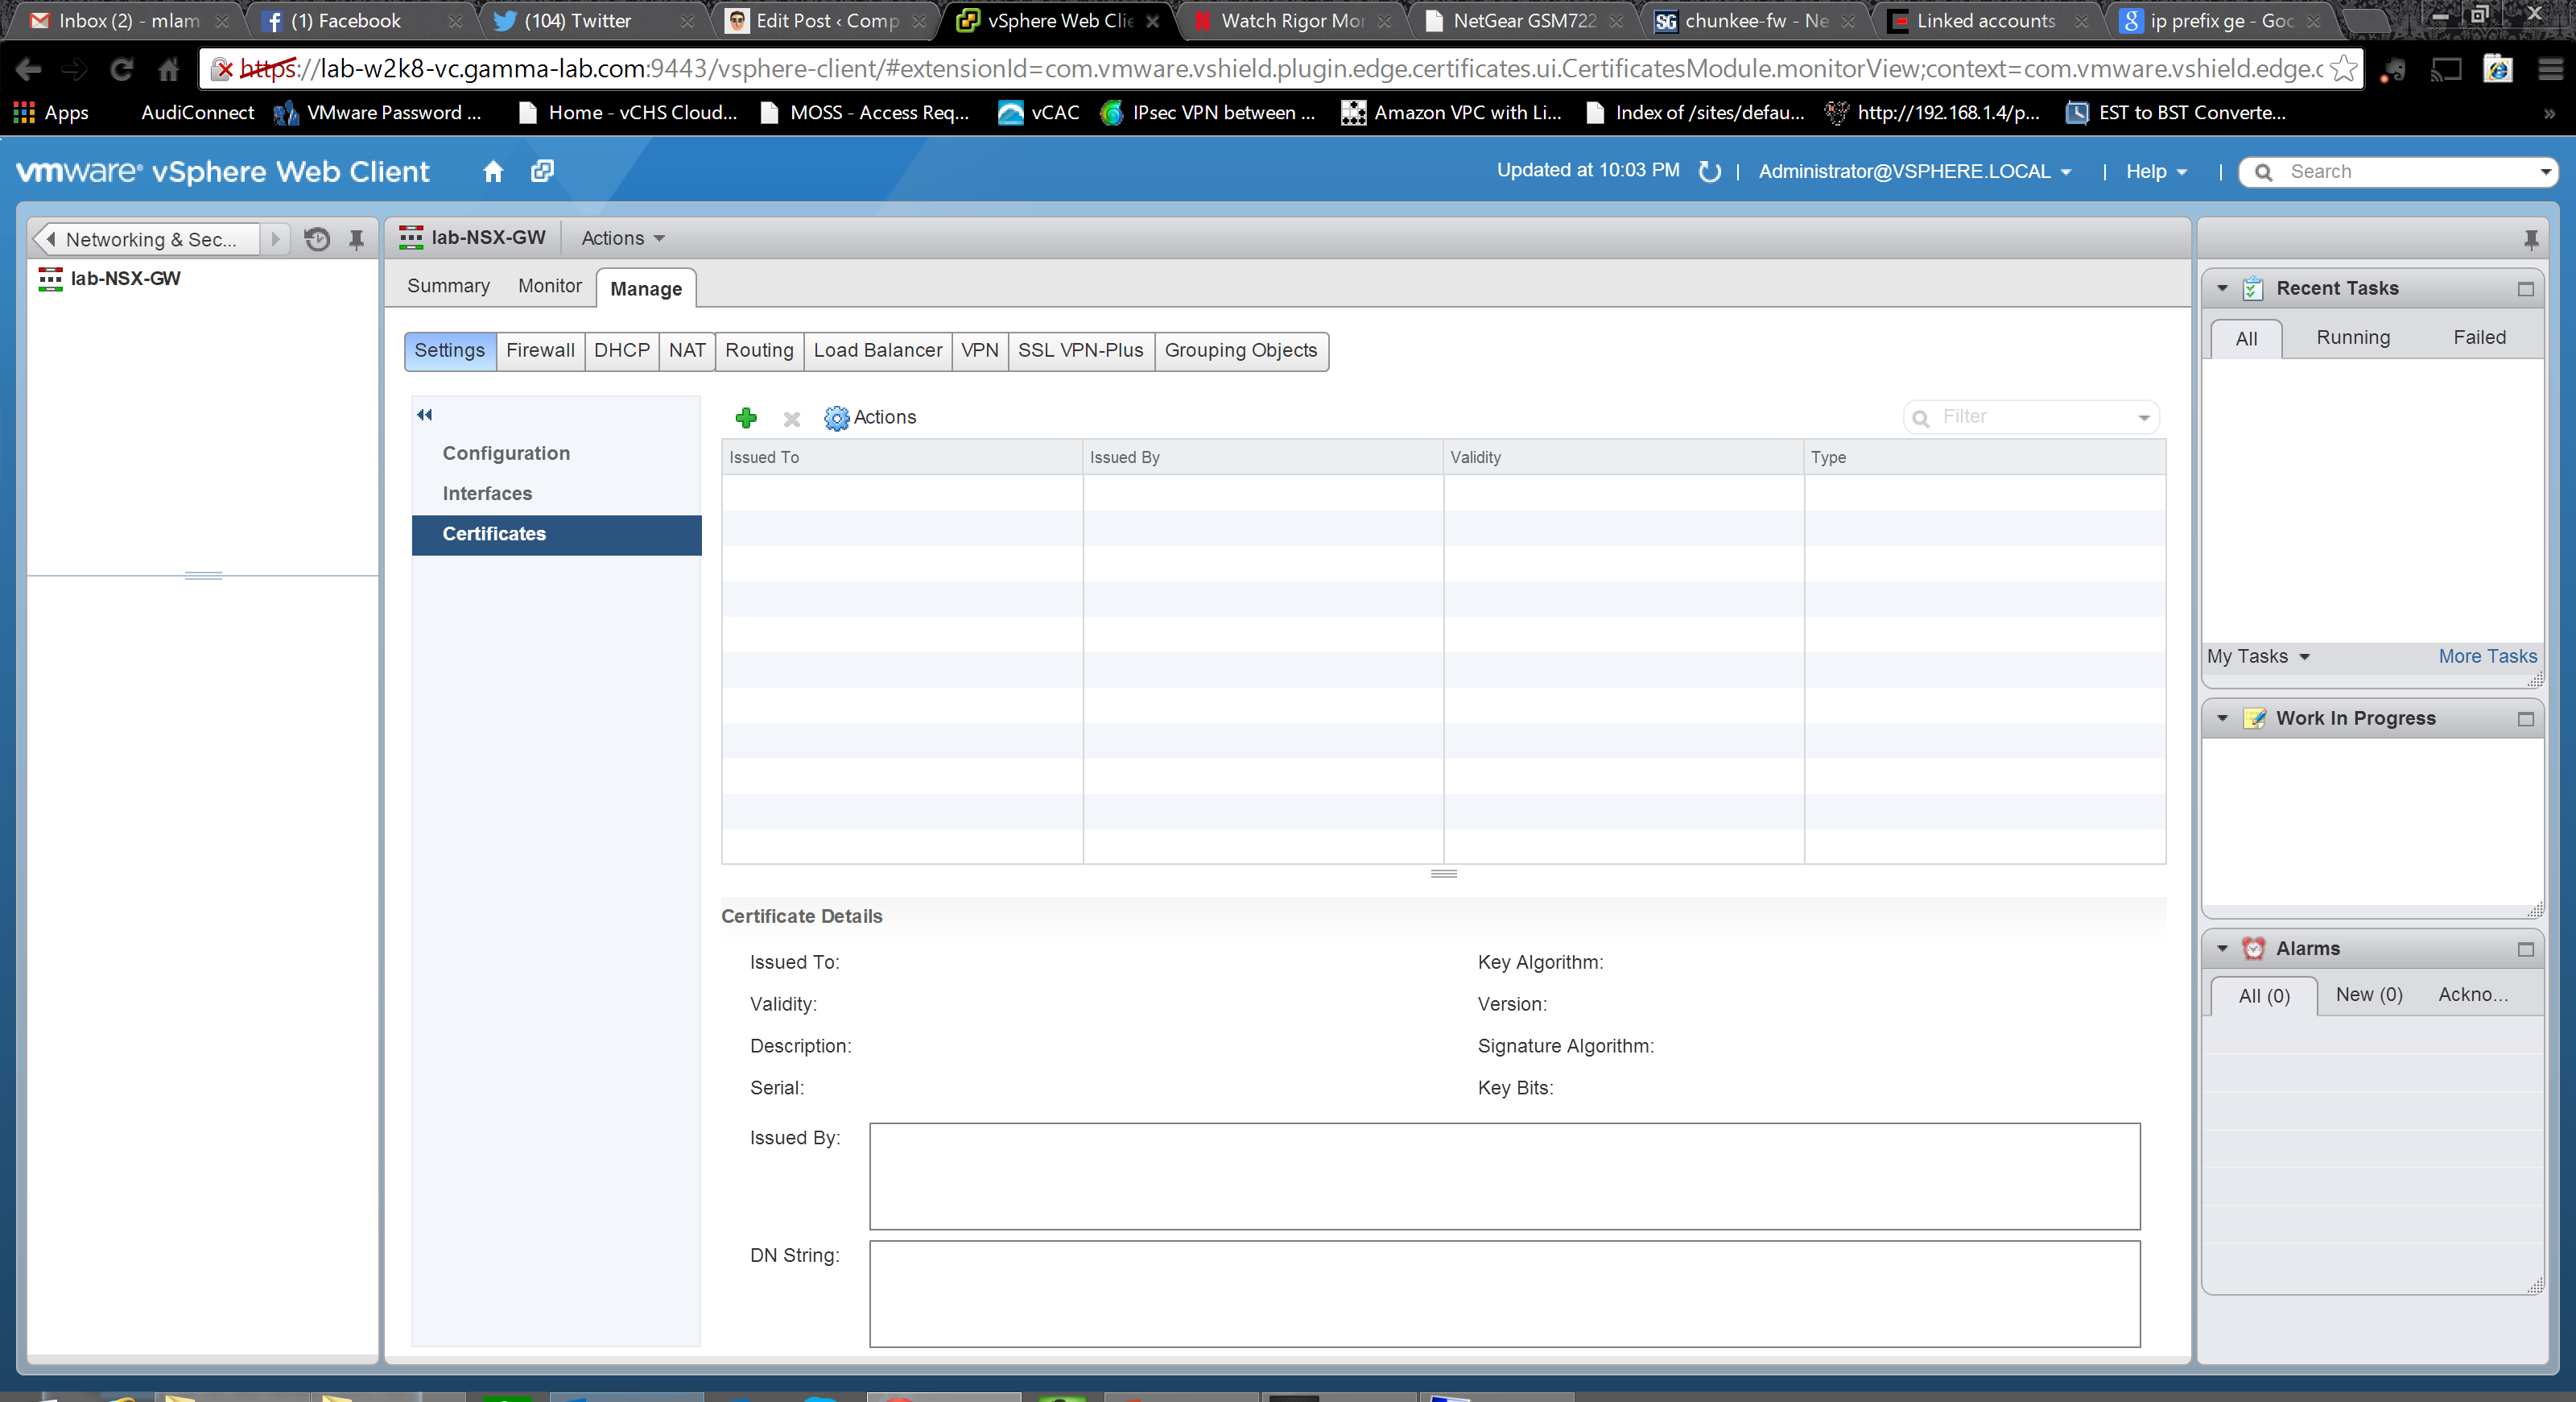Click the certificates Filter input field
The width and height of the screenshot is (2576, 1402).
(2030, 417)
